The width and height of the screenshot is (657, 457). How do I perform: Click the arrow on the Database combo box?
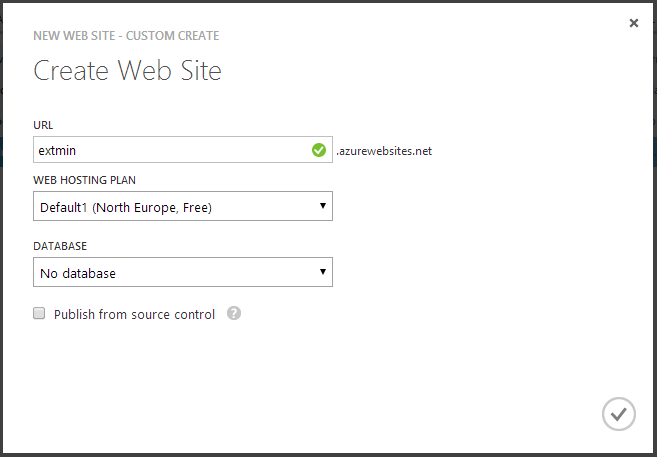(x=323, y=272)
